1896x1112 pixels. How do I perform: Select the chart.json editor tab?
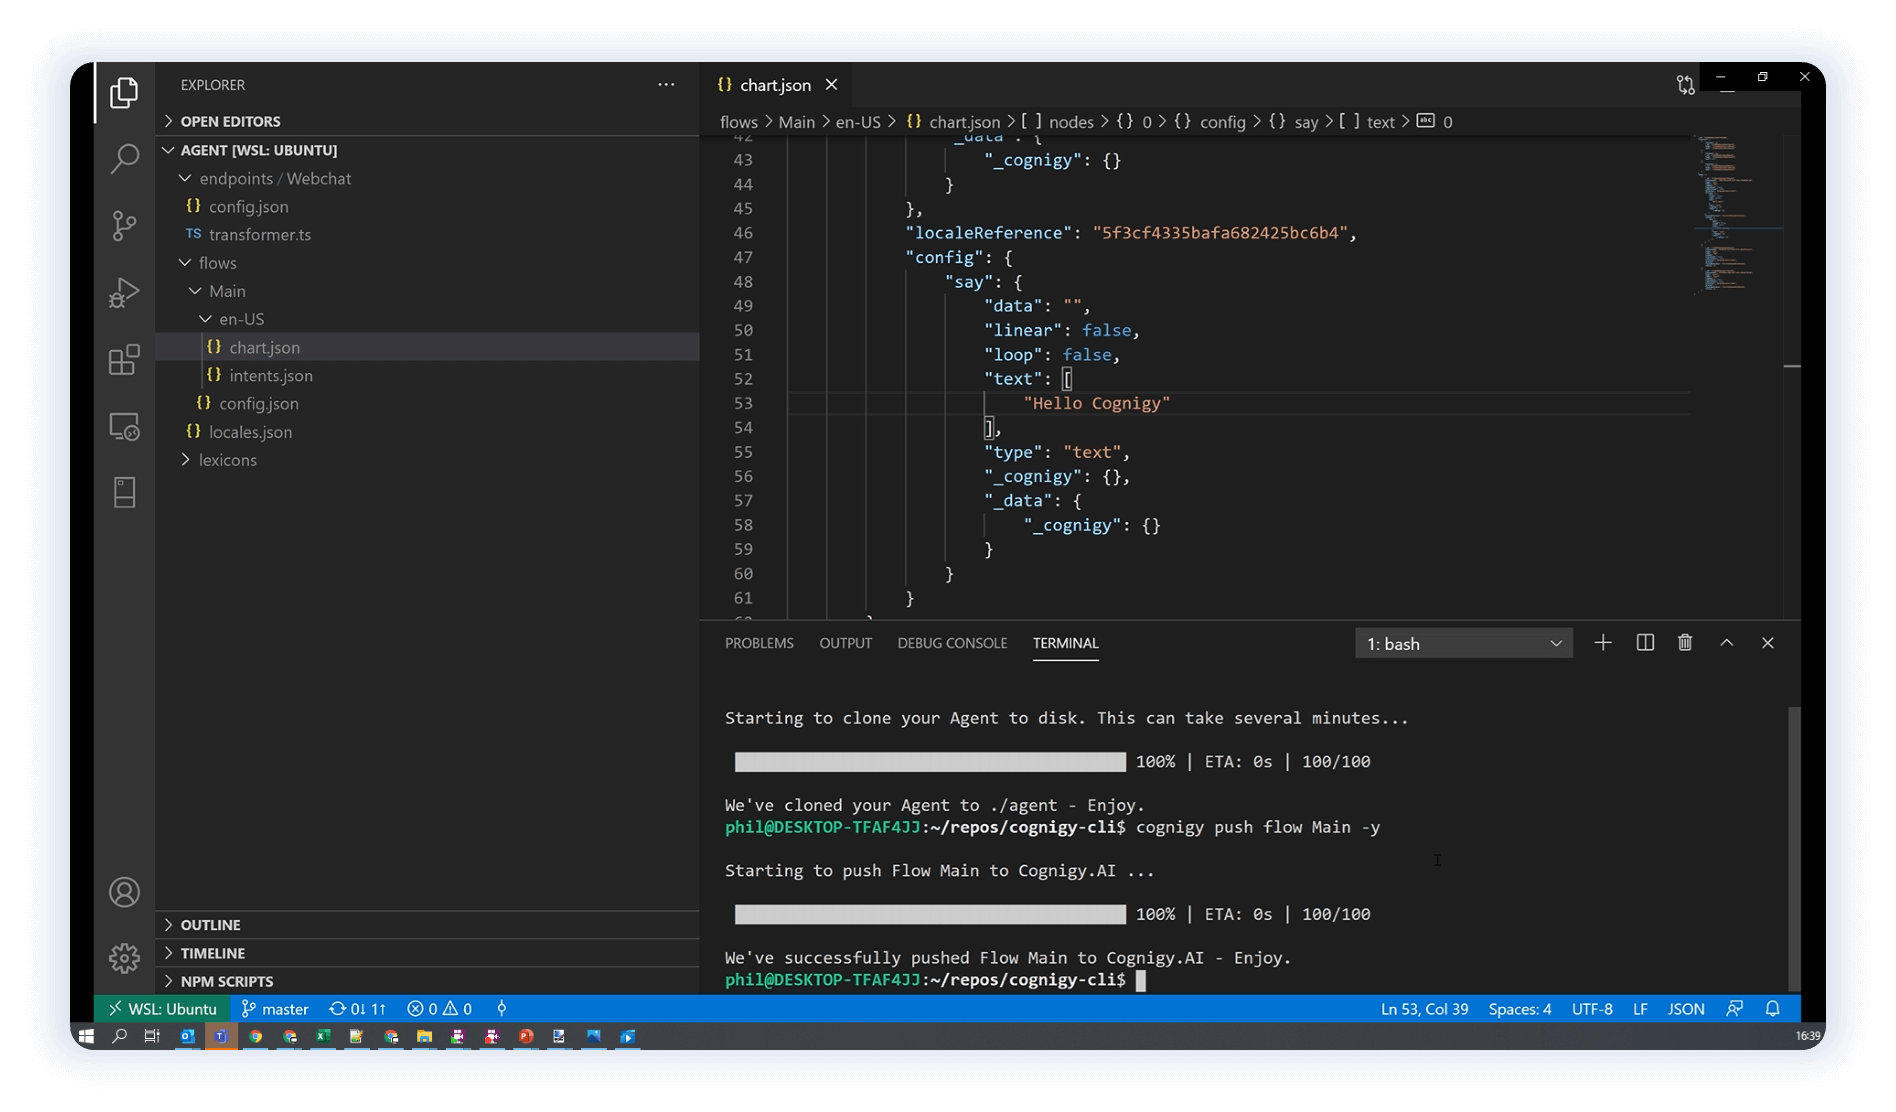click(776, 85)
